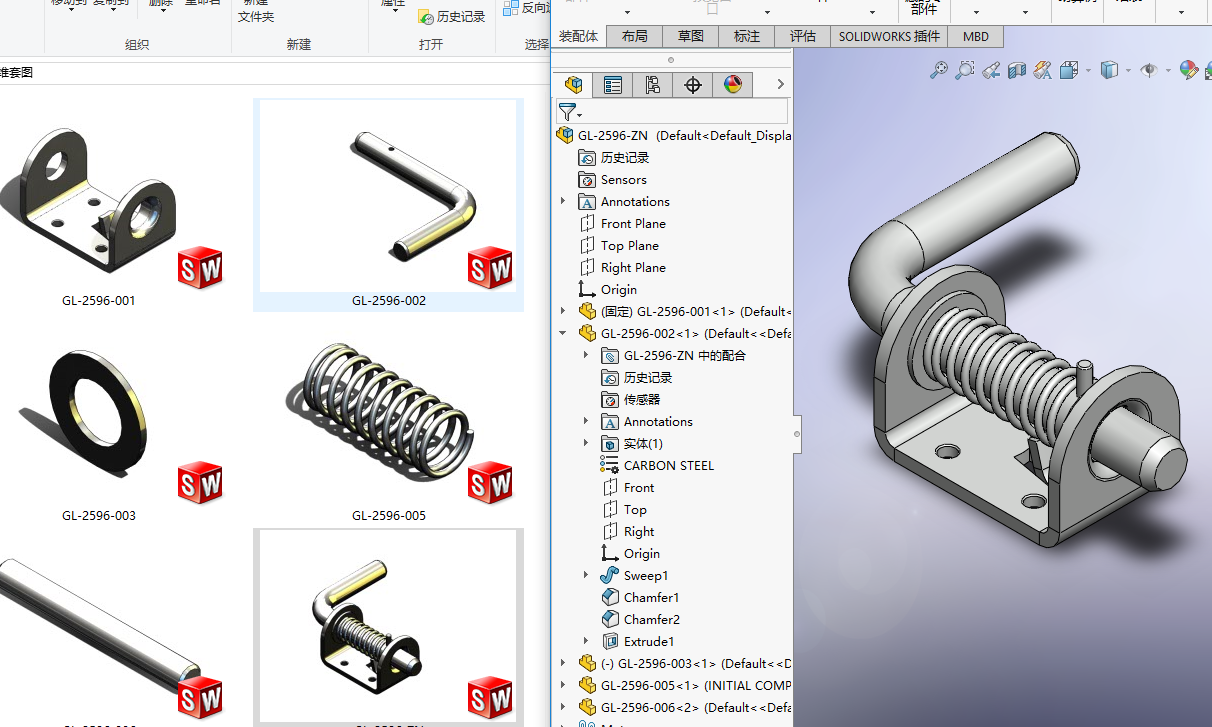The height and width of the screenshot is (727, 1212).
Task: Expand the top-level Annotations folder
Action: pos(563,201)
